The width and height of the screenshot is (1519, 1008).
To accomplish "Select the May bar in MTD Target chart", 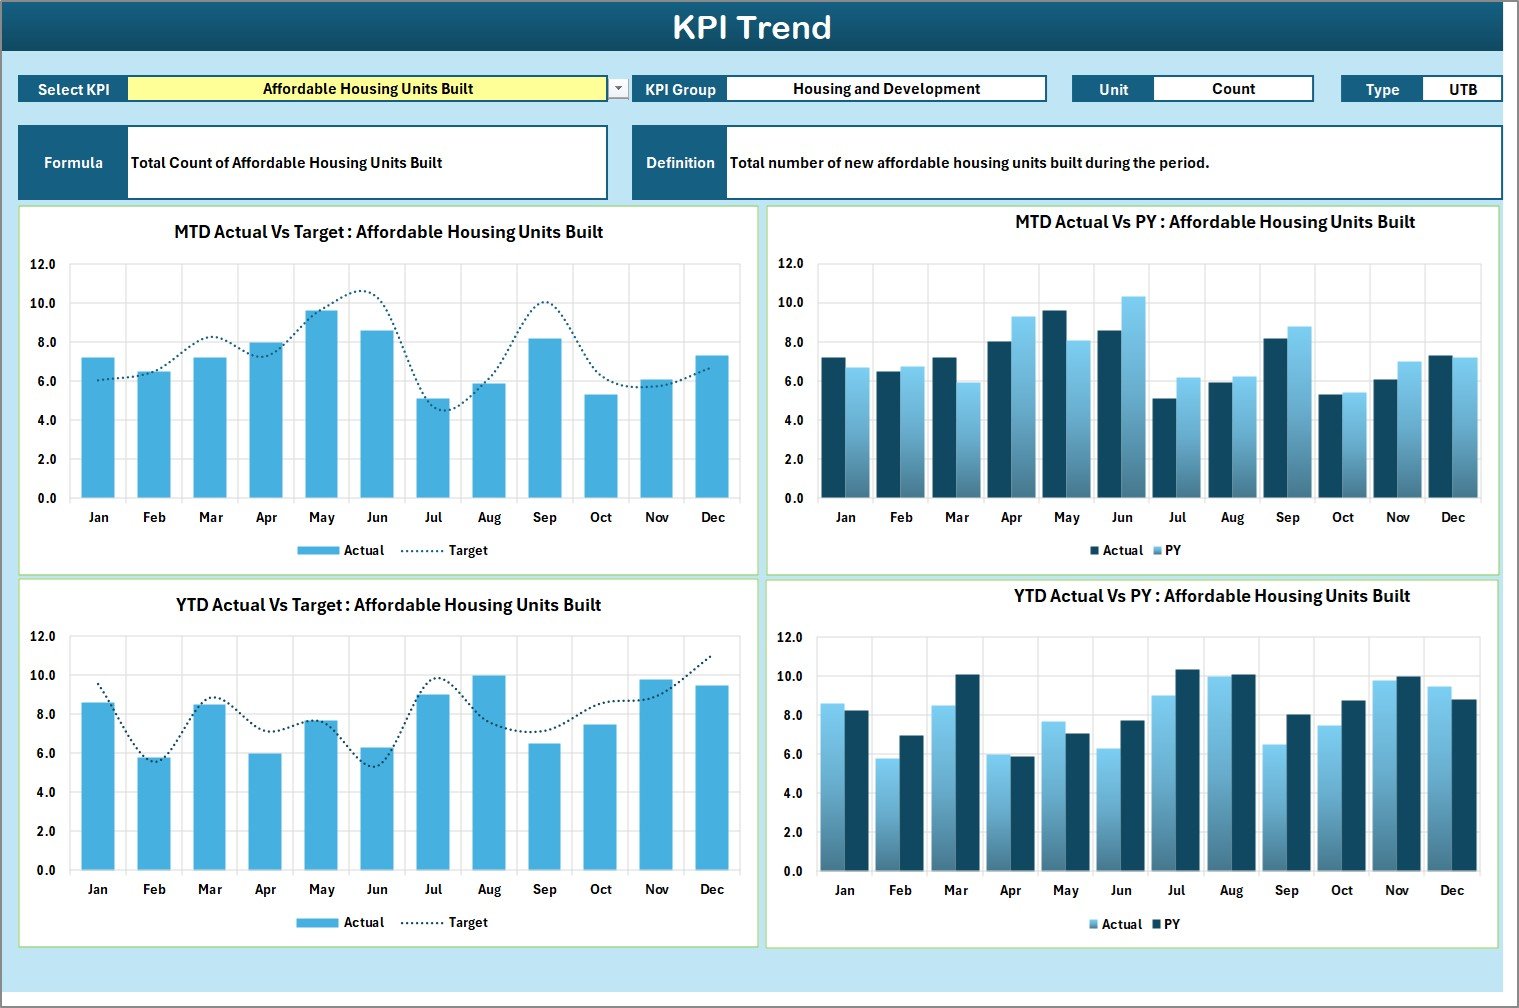I will click(321, 400).
